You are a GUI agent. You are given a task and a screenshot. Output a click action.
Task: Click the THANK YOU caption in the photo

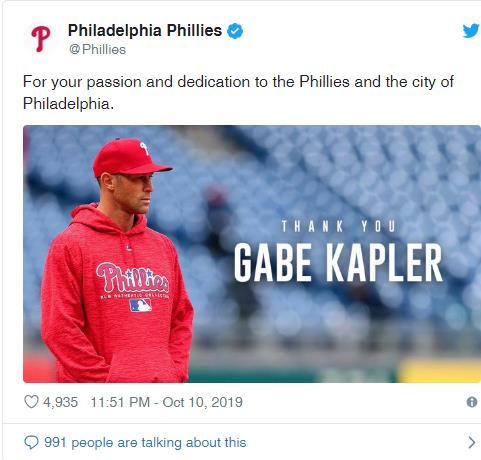tap(338, 226)
